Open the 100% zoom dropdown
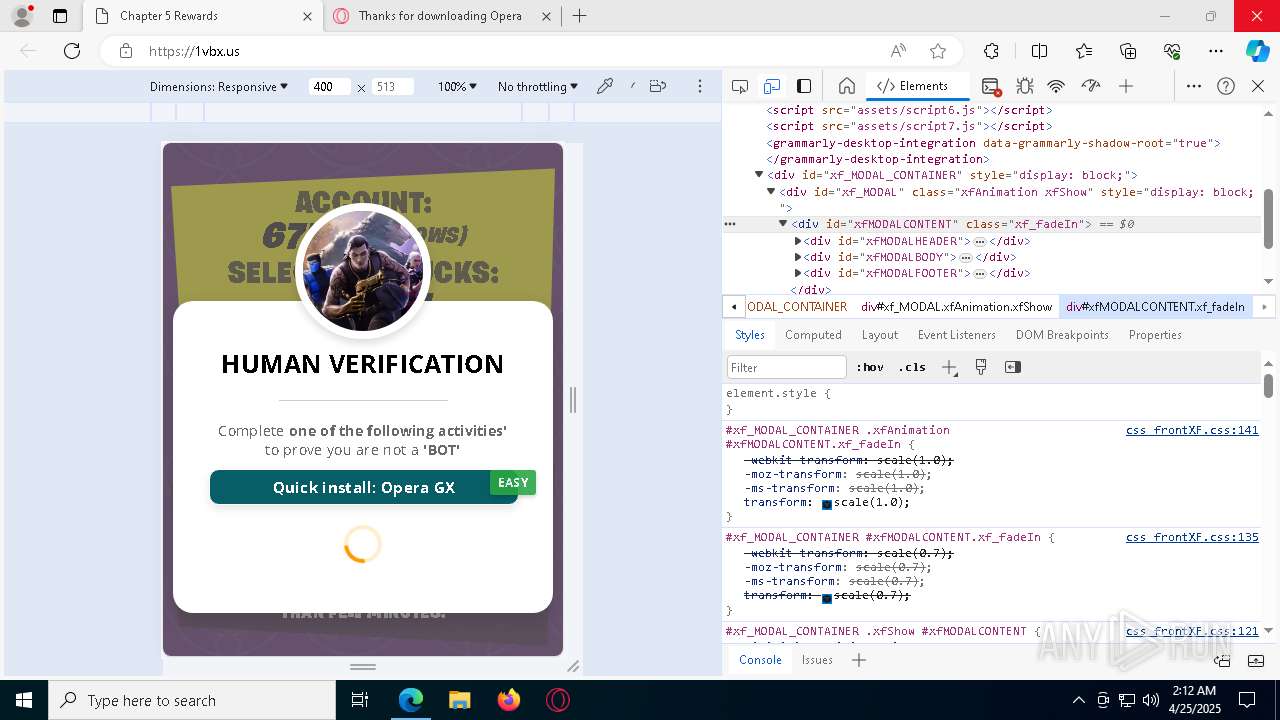The height and width of the screenshot is (720, 1280). click(x=458, y=87)
